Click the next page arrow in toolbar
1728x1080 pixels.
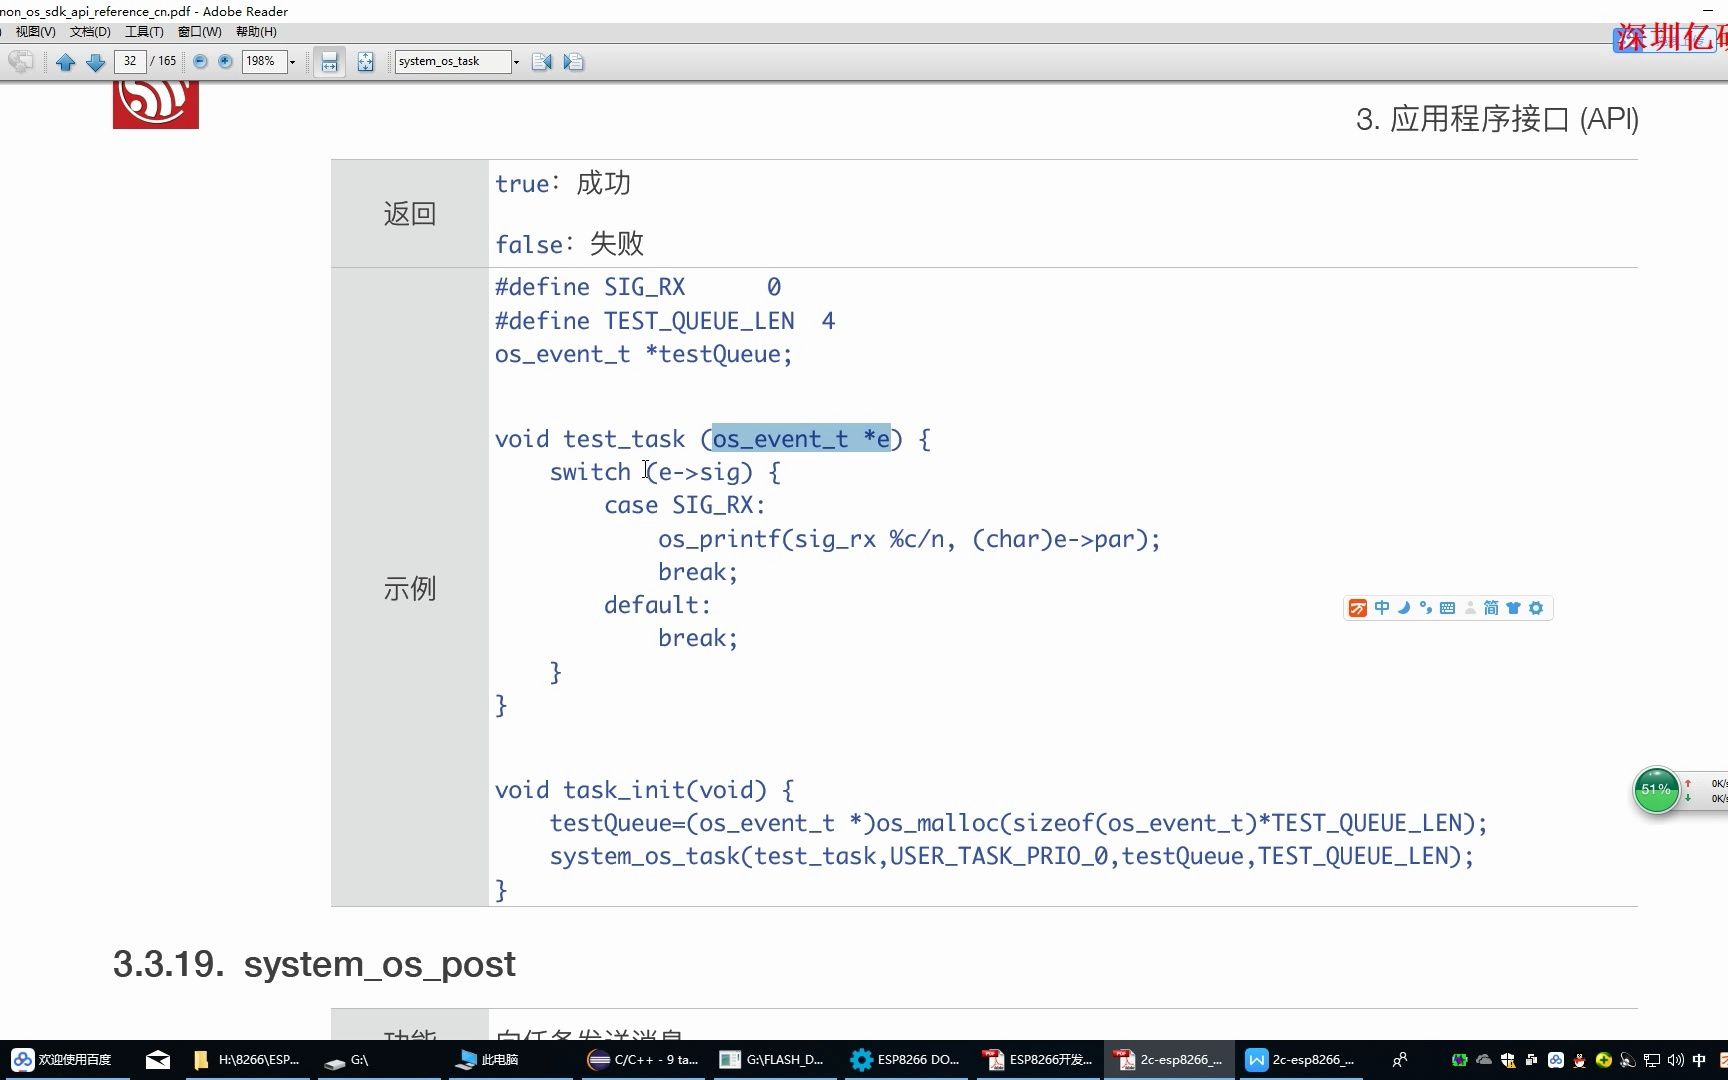96,62
